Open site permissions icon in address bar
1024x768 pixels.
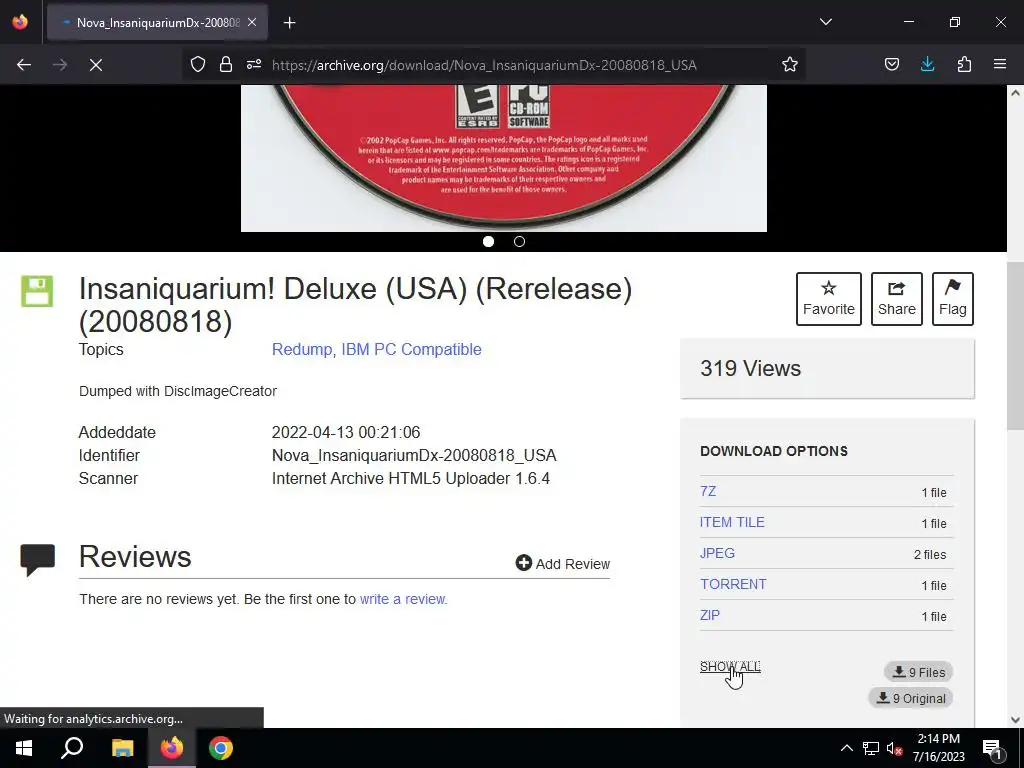coord(254,65)
